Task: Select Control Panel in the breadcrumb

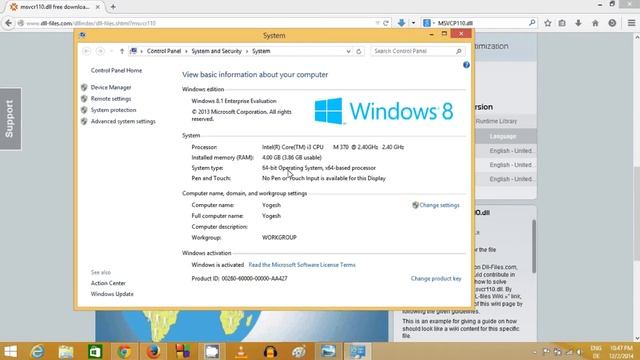Action: pyautogui.click(x=164, y=51)
